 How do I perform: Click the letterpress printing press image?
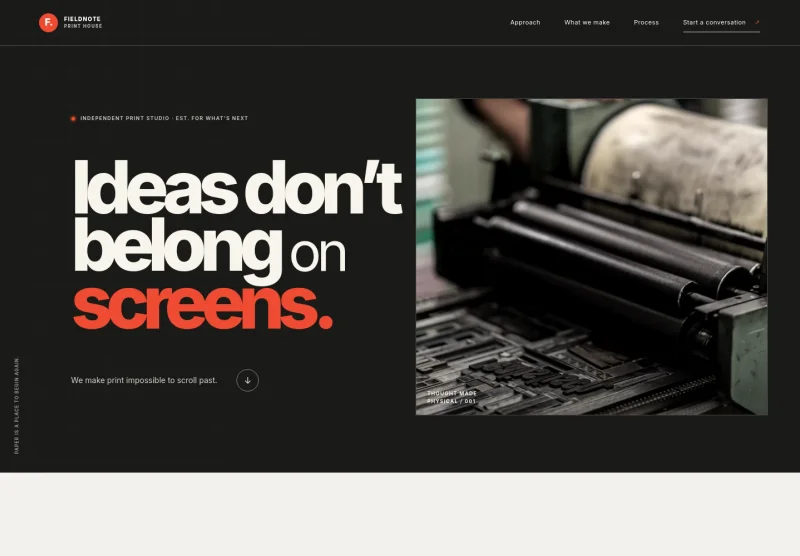tap(591, 257)
